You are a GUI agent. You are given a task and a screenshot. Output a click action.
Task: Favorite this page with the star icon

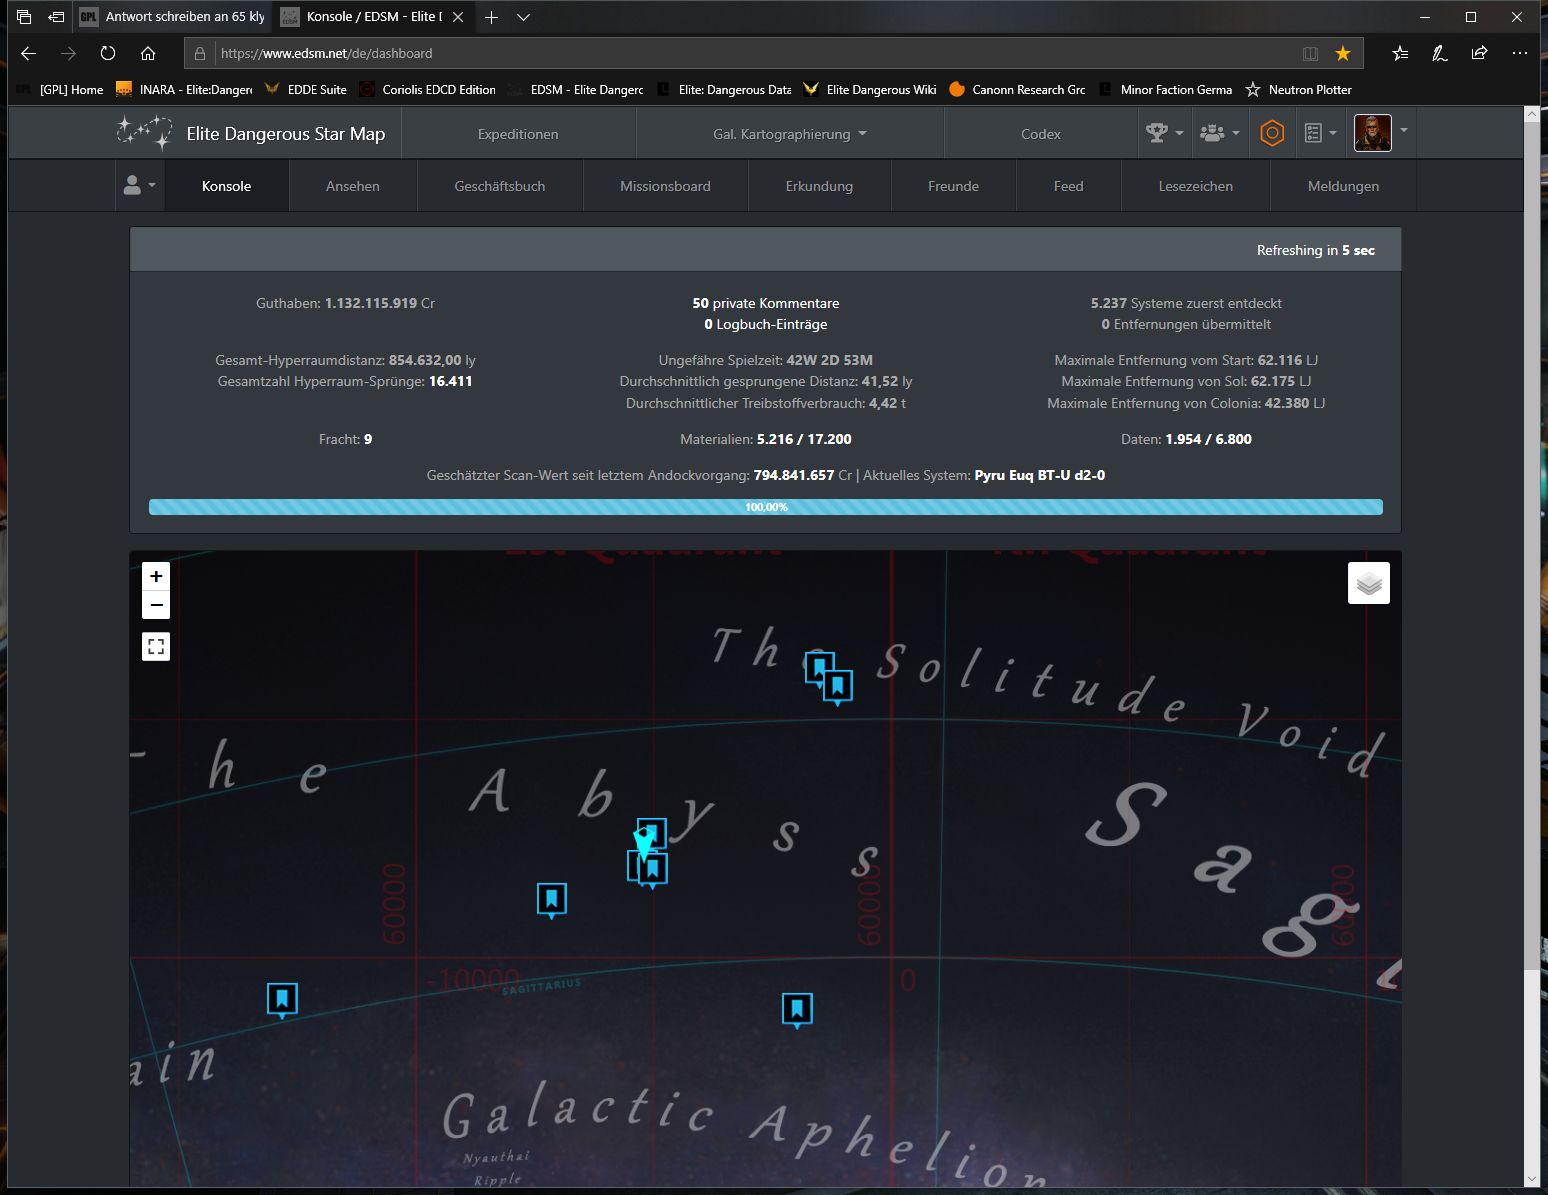[x=1342, y=53]
